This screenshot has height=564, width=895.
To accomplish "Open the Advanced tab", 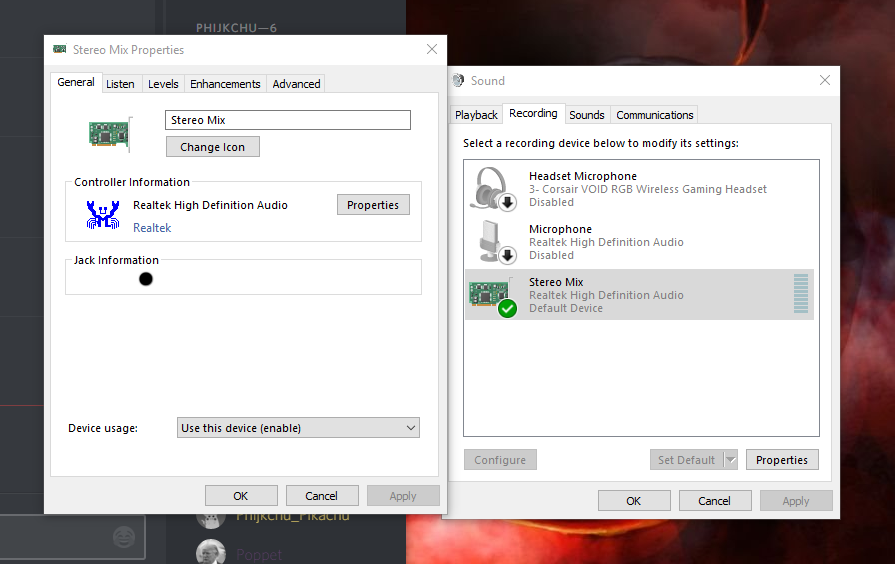I will coord(296,84).
